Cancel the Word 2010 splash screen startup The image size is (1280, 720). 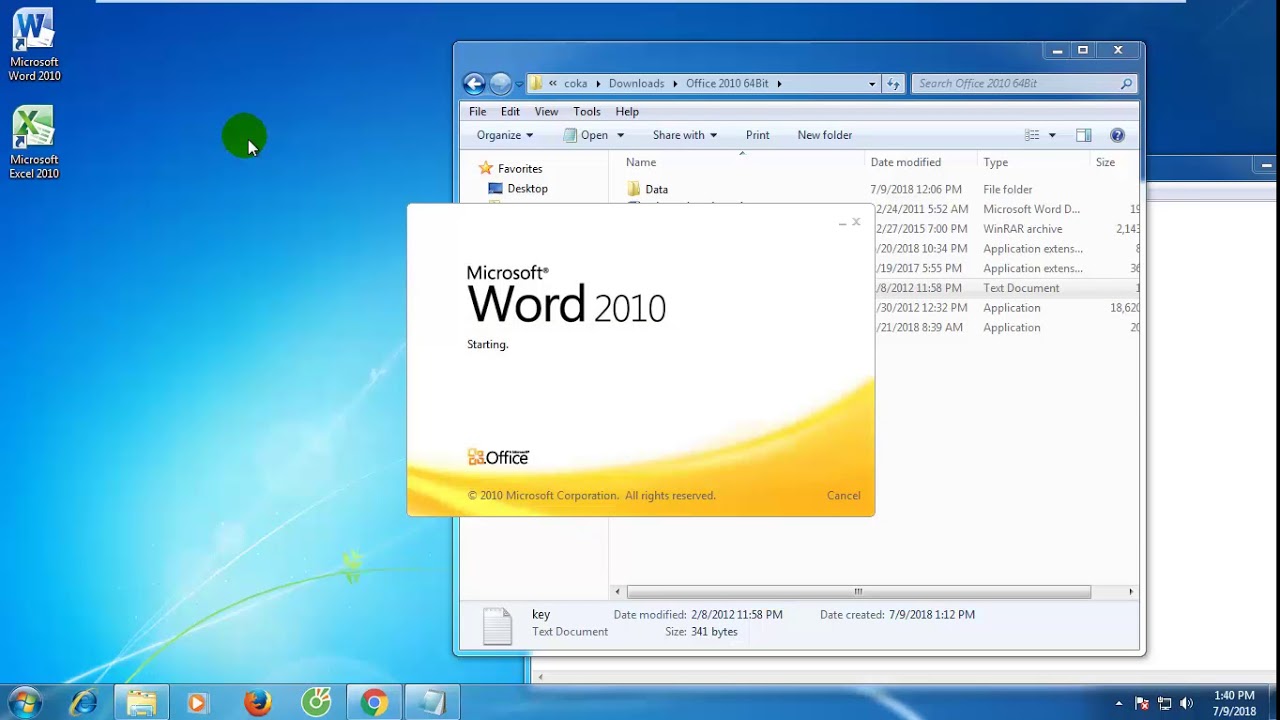(843, 496)
